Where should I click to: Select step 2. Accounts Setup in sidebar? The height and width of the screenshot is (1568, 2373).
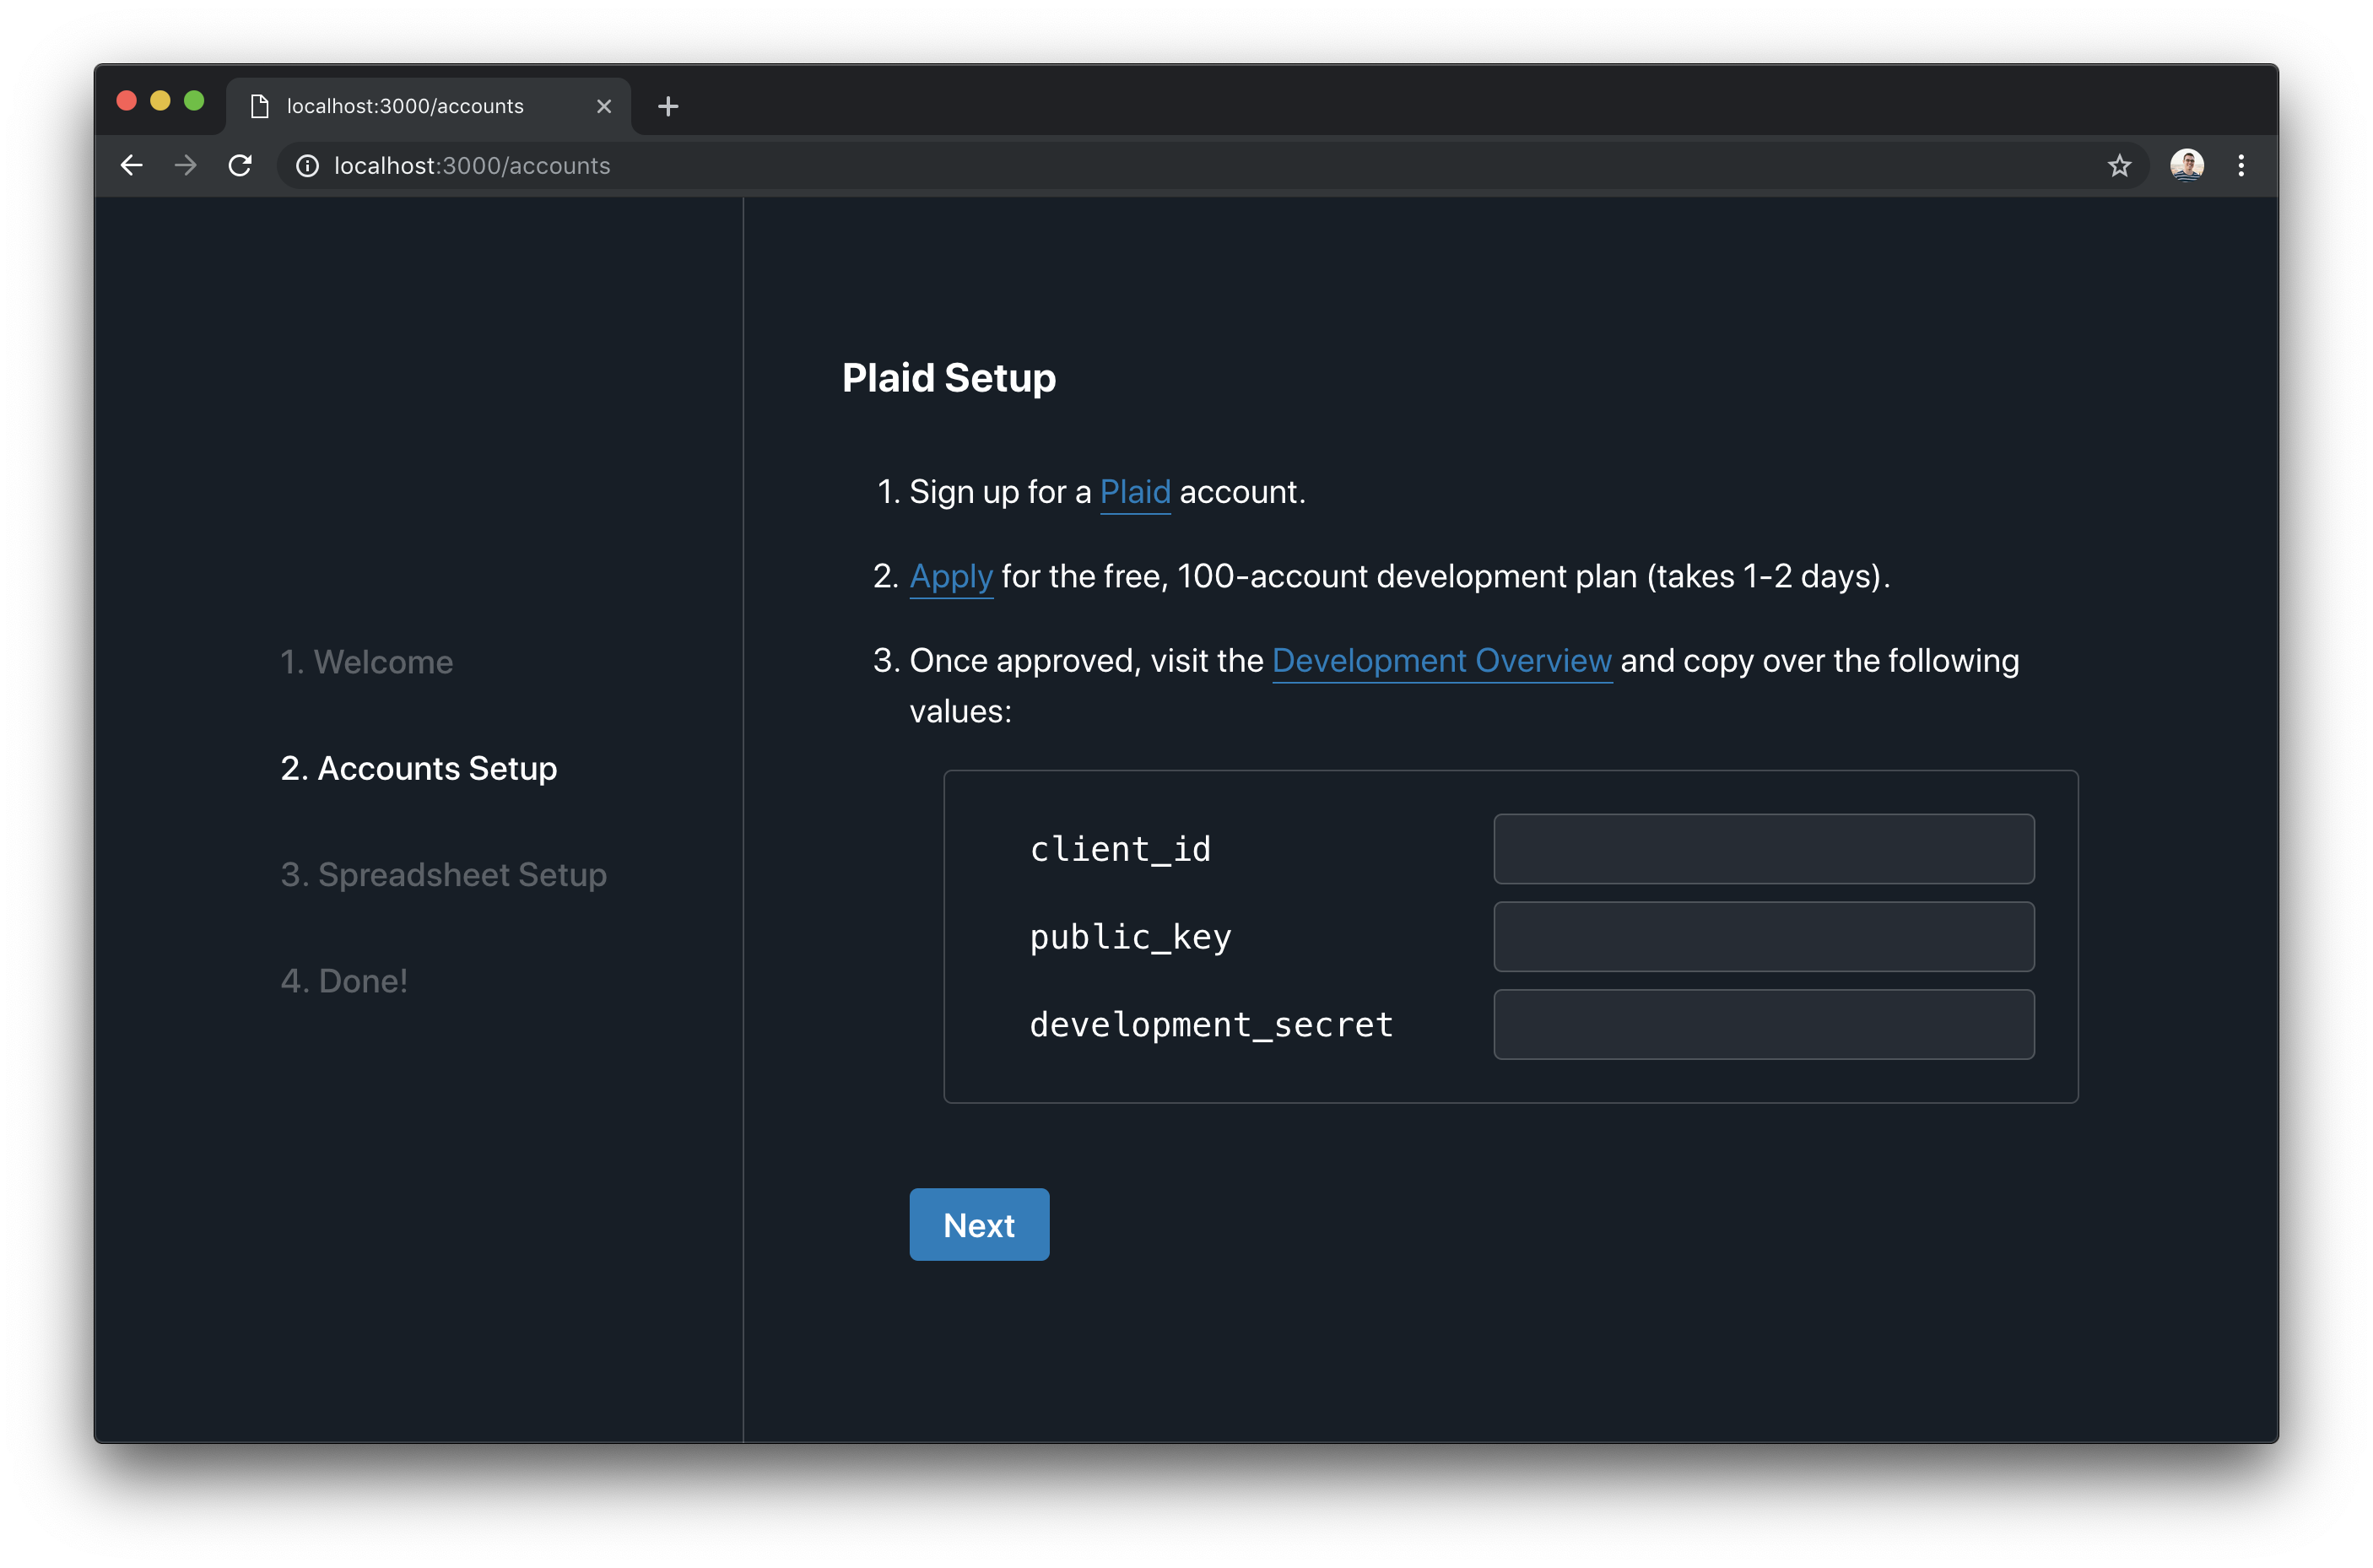(419, 768)
